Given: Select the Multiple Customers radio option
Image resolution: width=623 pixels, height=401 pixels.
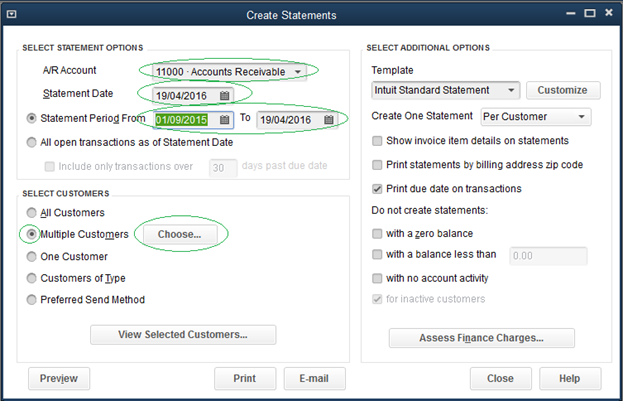Looking at the screenshot, I should tap(32, 234).
